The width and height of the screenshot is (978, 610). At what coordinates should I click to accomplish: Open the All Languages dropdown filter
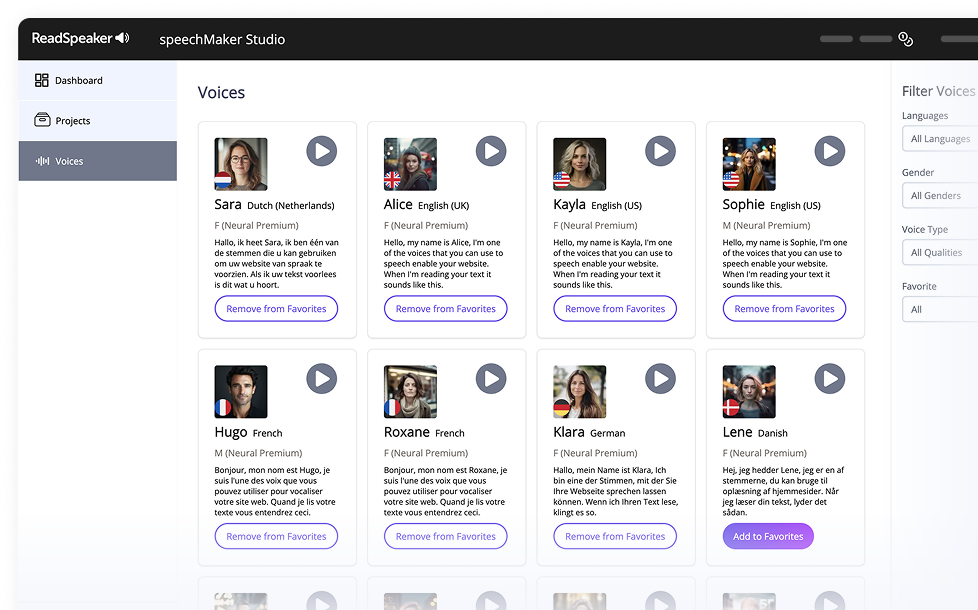pos(940,139)
